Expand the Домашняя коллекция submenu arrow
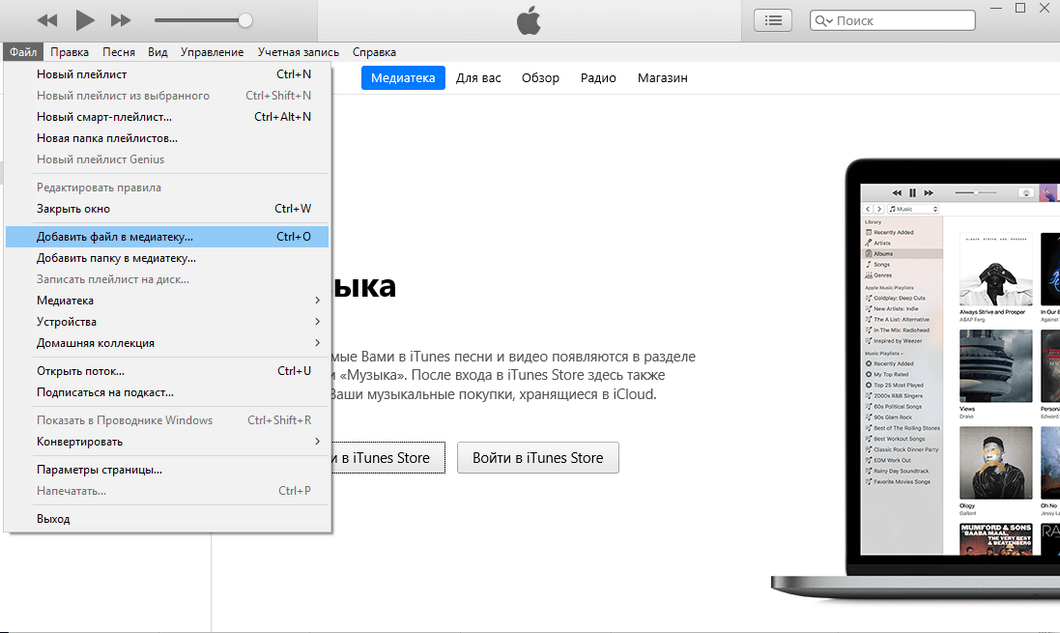The height and width of the screenshot is (633, 1060). [x=317, y=343]
